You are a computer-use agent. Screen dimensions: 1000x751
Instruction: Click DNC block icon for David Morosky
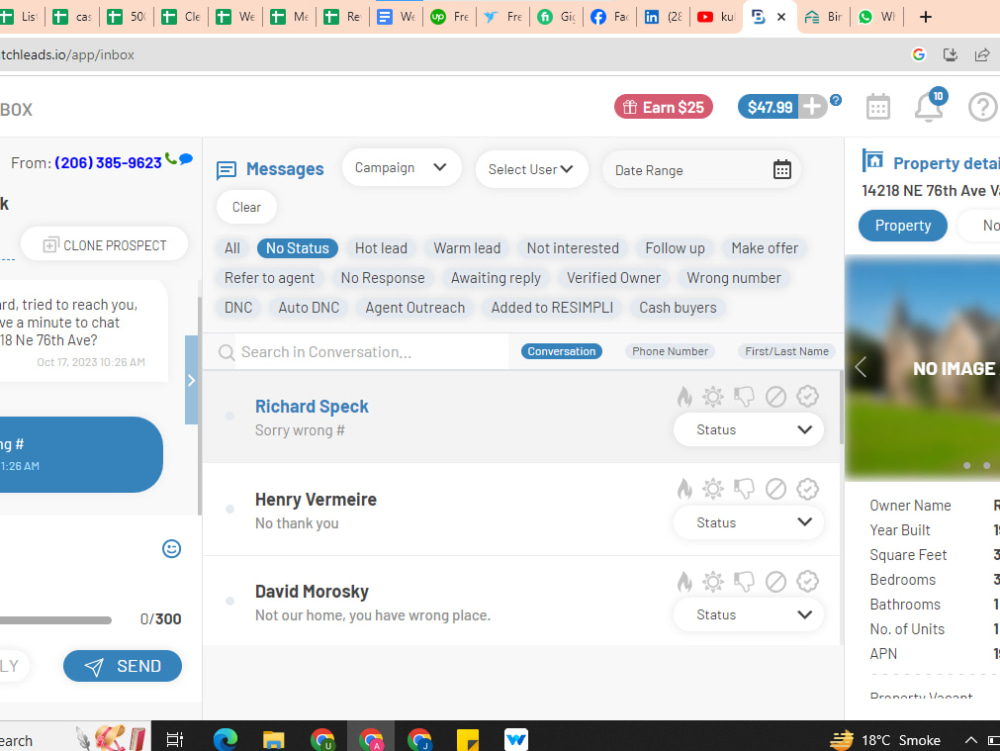point(776,581)
